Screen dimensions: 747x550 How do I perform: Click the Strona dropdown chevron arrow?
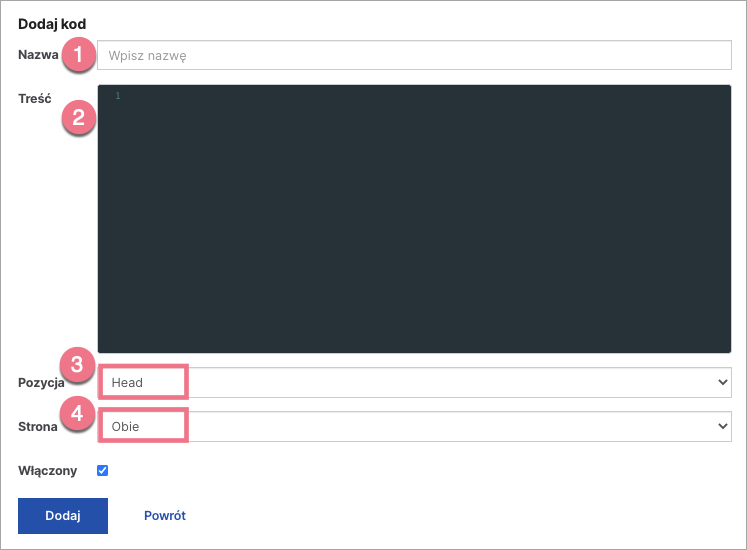(723, 426)
